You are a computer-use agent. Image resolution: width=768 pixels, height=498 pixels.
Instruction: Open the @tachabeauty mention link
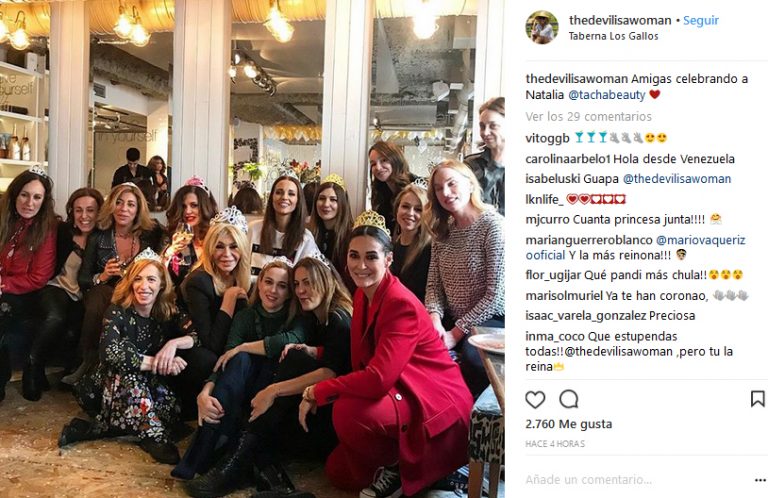(607, 95)
